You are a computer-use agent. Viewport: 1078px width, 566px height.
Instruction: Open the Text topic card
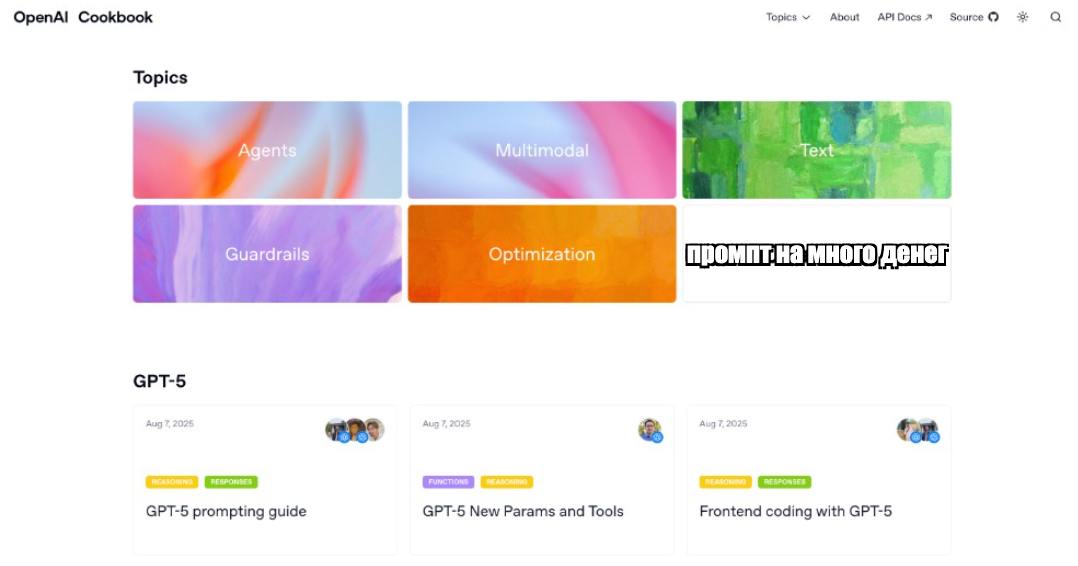tap(817, 150)
